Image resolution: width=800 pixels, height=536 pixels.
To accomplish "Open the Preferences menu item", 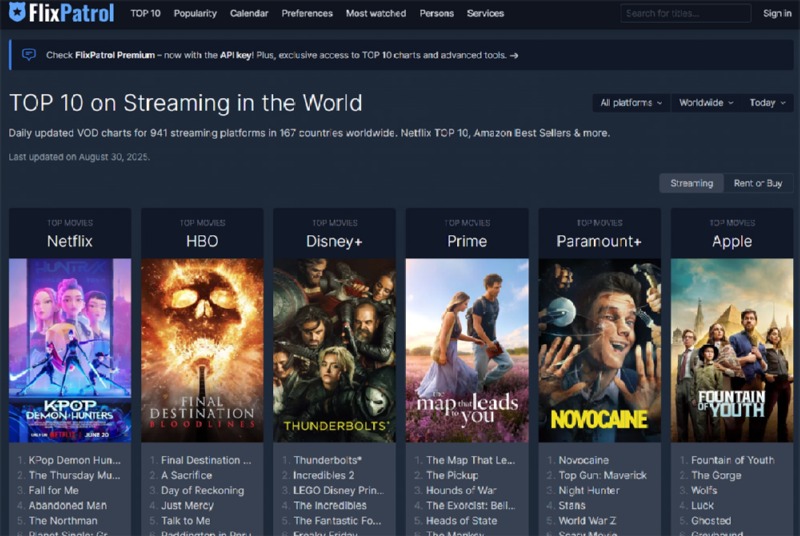I will tap(307, 13).
